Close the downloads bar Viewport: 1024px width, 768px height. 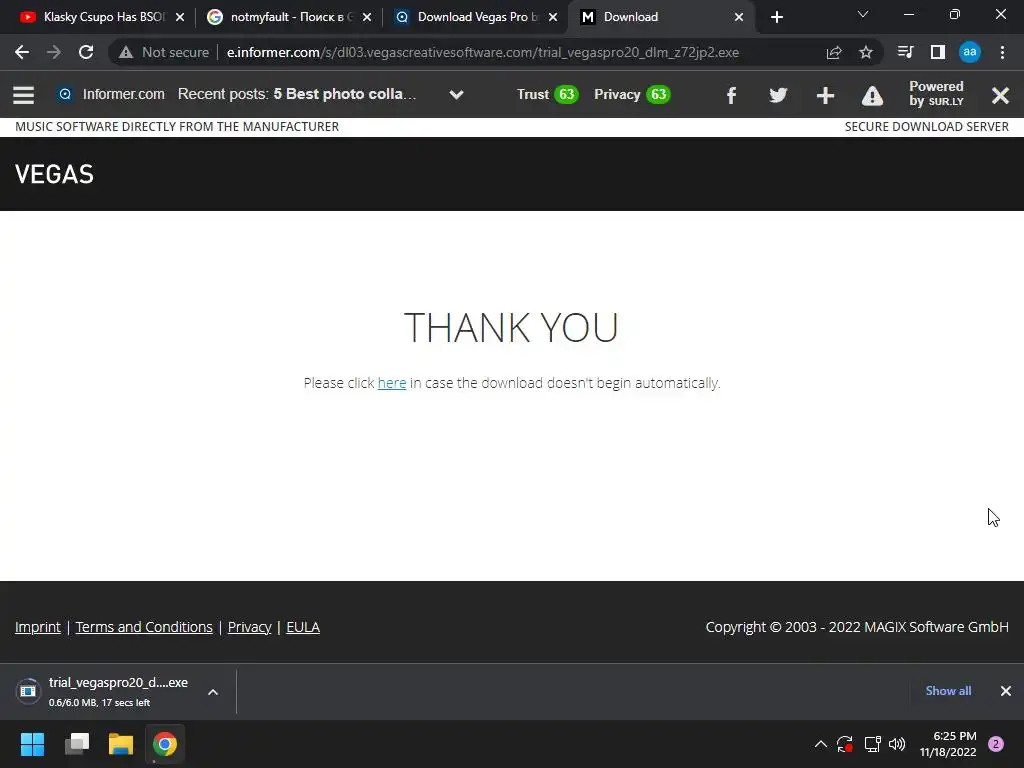pos(1006,691)
